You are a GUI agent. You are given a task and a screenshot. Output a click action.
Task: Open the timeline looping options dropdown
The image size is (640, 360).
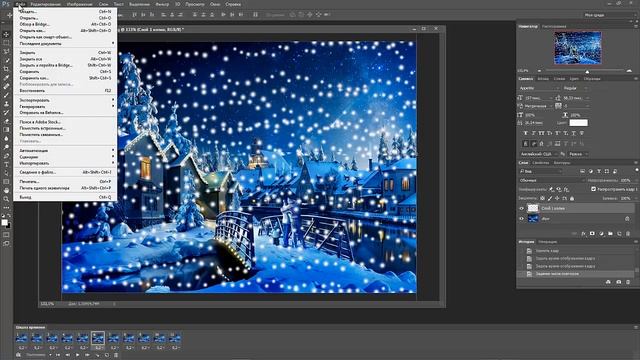point(39,355)
